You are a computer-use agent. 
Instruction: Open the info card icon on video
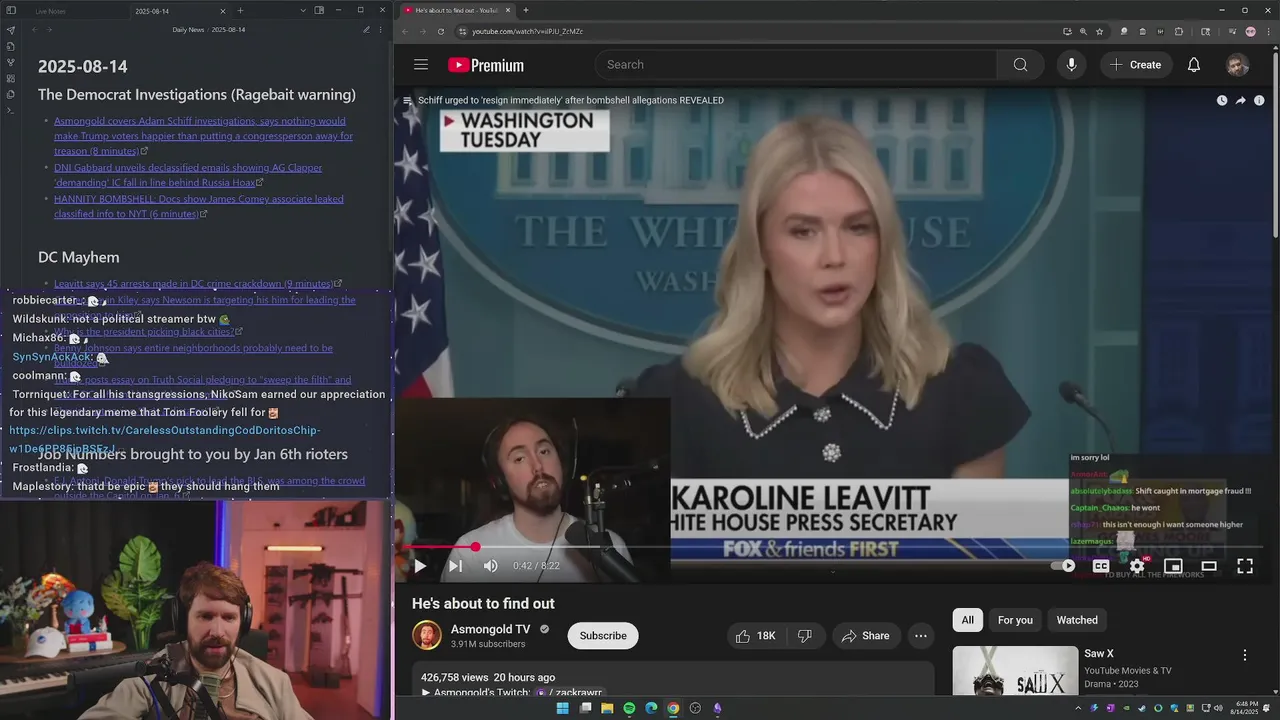pyautogui.click(x=1259, y=100)
